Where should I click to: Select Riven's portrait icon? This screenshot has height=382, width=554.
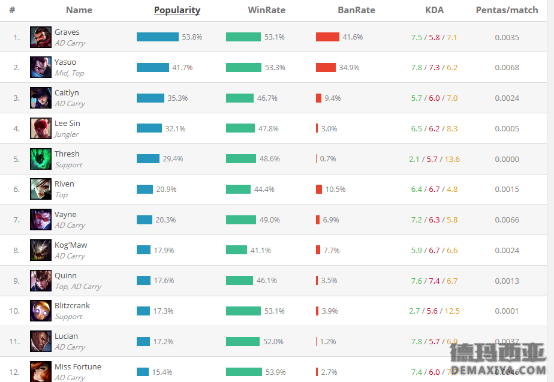41,189
